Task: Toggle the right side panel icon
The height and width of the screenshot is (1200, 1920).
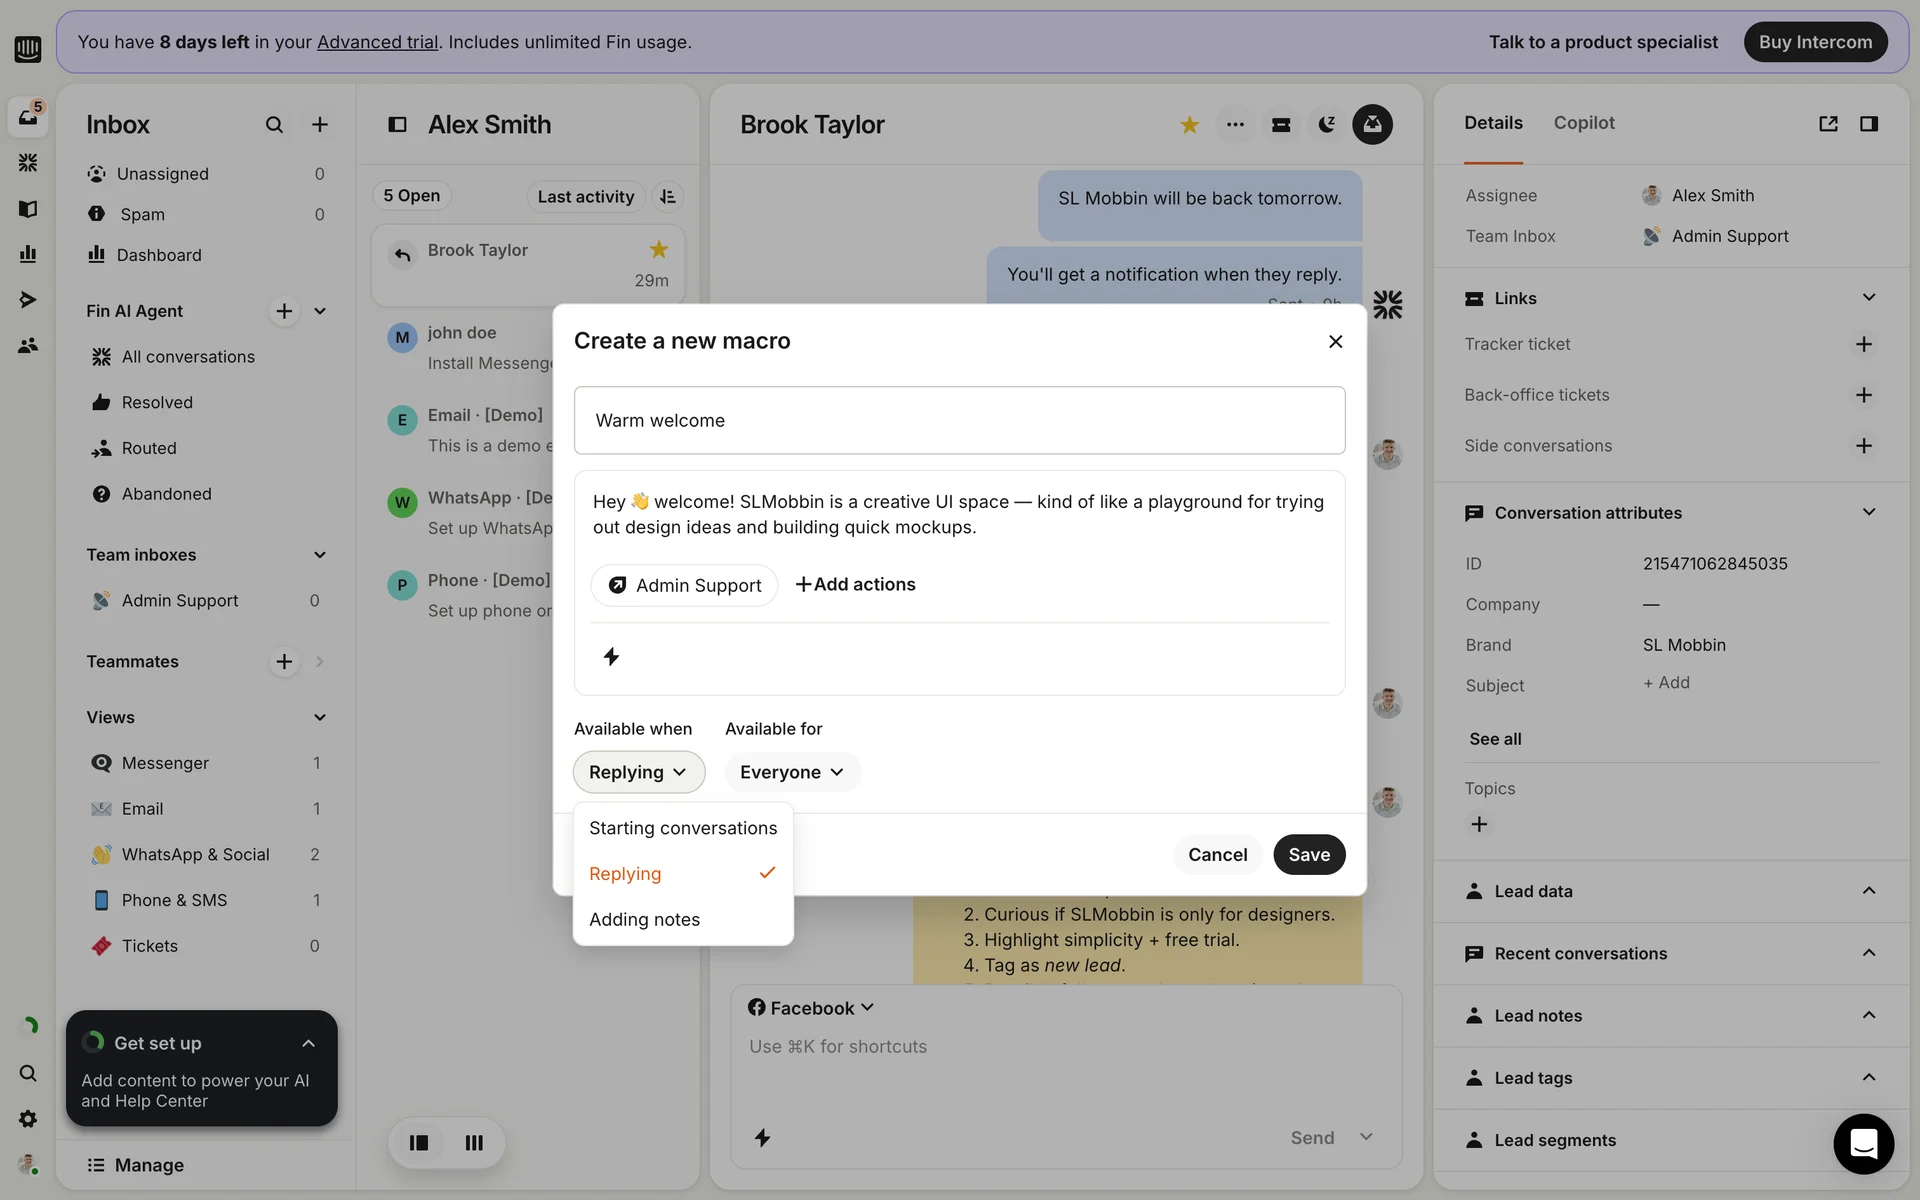Action: click(x=1868, y=124)
